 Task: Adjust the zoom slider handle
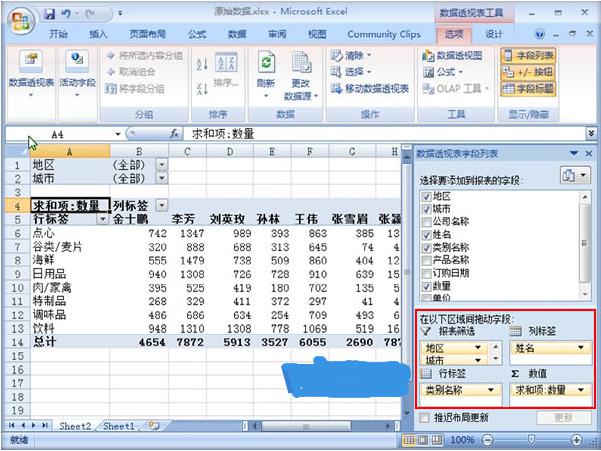[x=532, y=440]
